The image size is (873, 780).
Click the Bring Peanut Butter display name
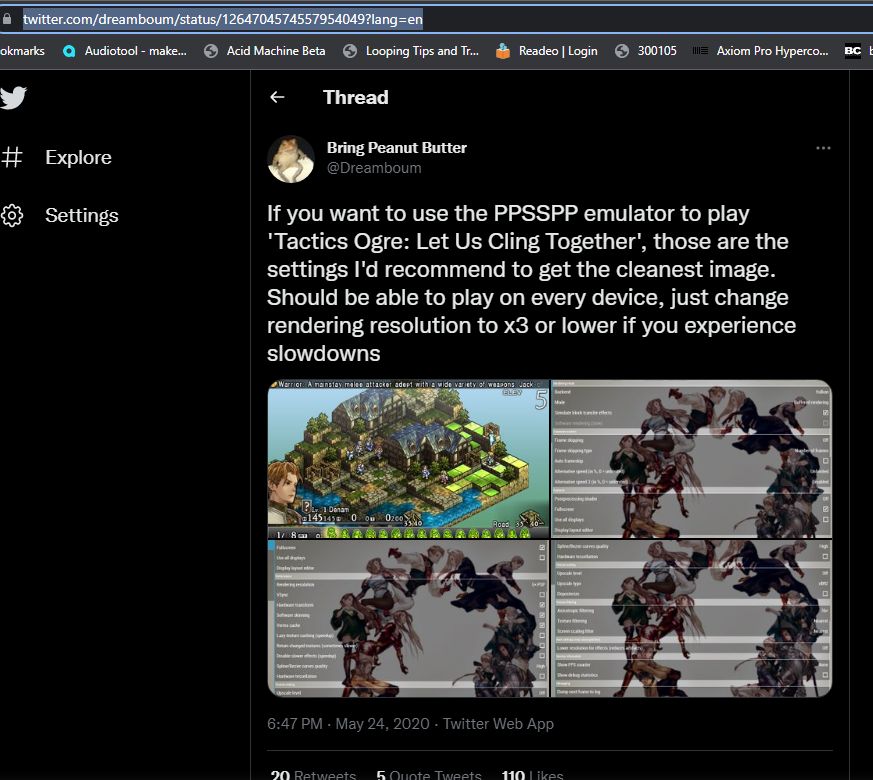[x=396, y=148]
